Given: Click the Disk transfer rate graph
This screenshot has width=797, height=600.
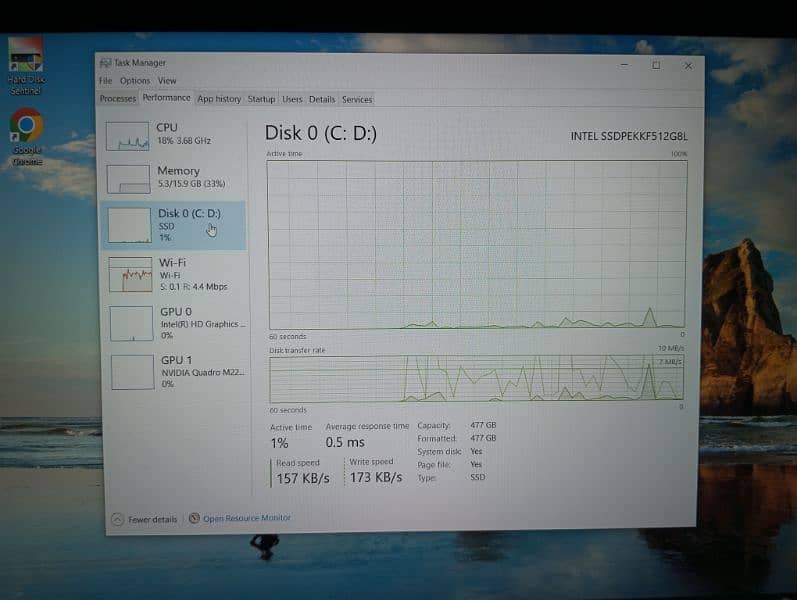Looking at the screenshot, I should coord(477,378).
